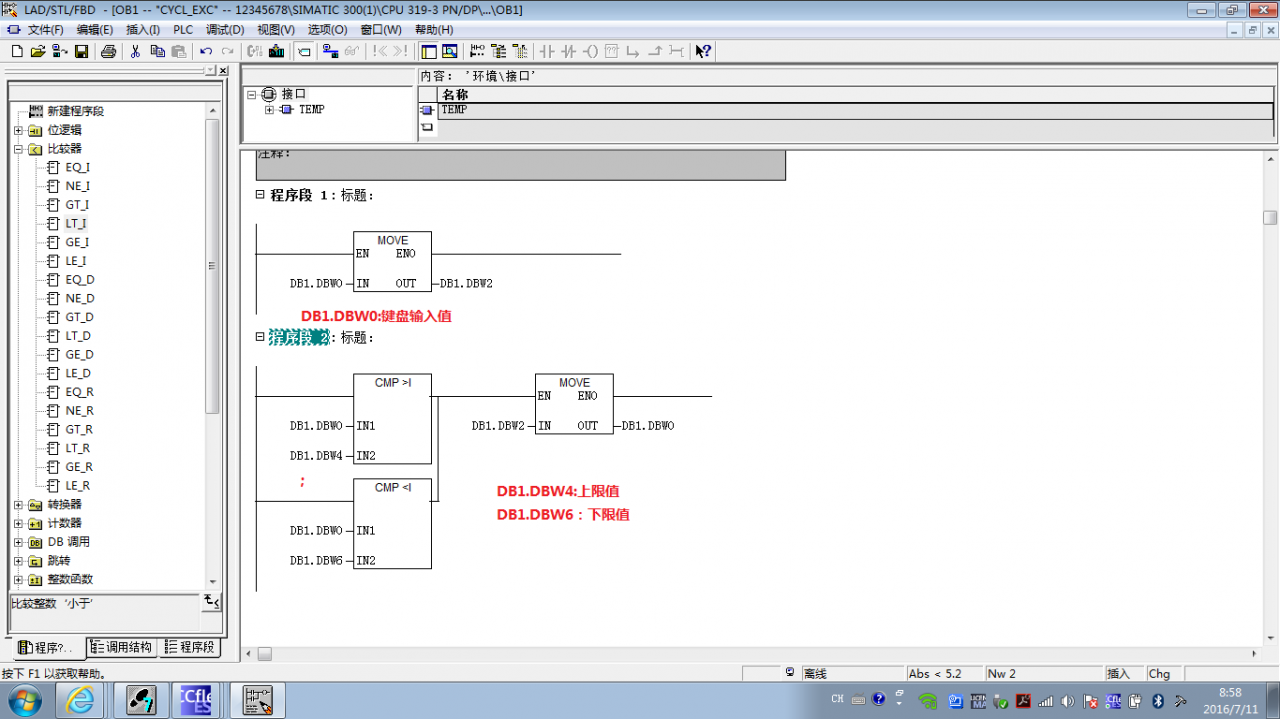Click the DB1.DBW4 IN2 operand
Image resolution: width=1280 pixels, height=719 pixels.
(x=316, y=456)
